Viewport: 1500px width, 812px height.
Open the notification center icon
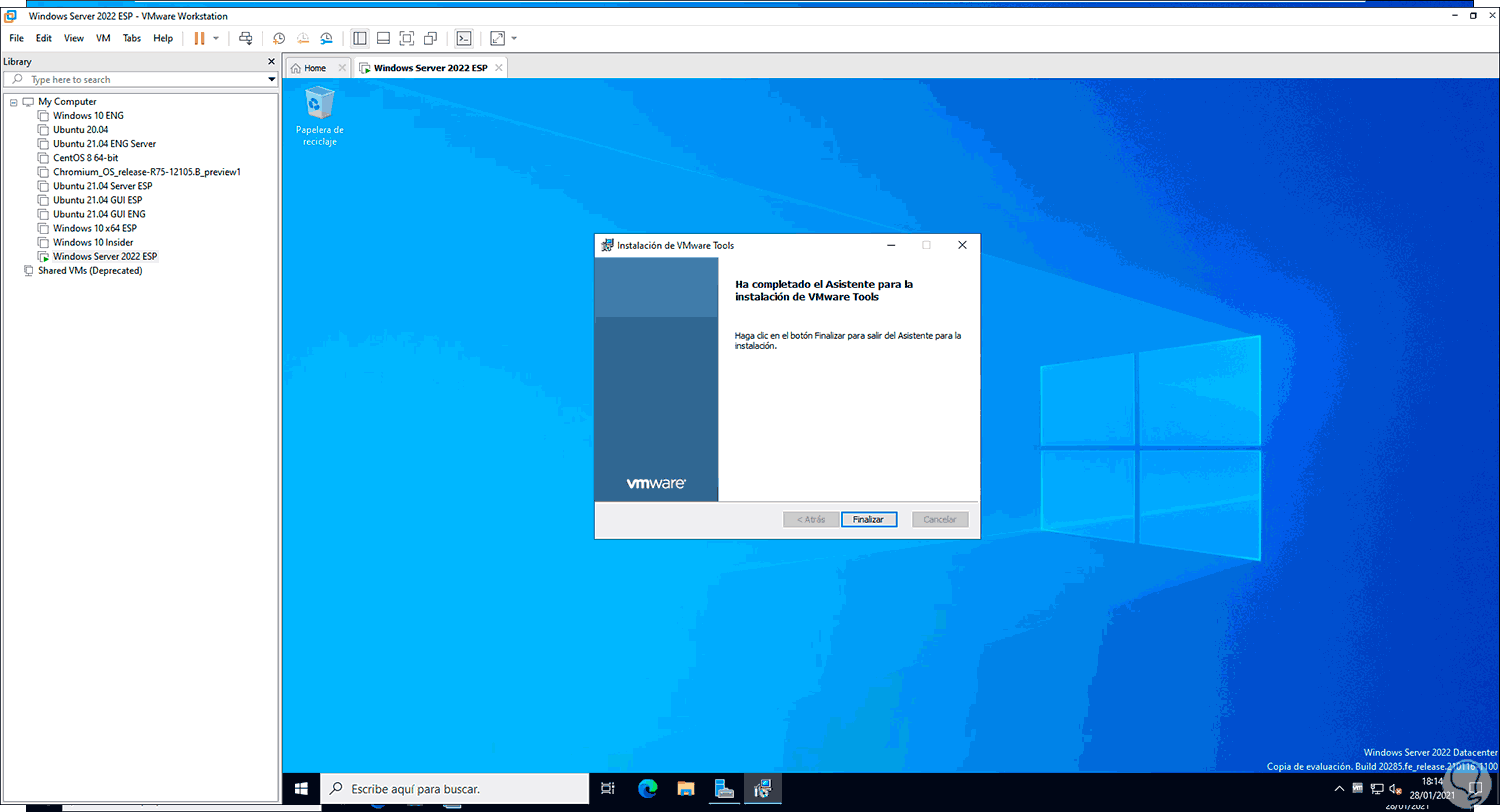1474,789
